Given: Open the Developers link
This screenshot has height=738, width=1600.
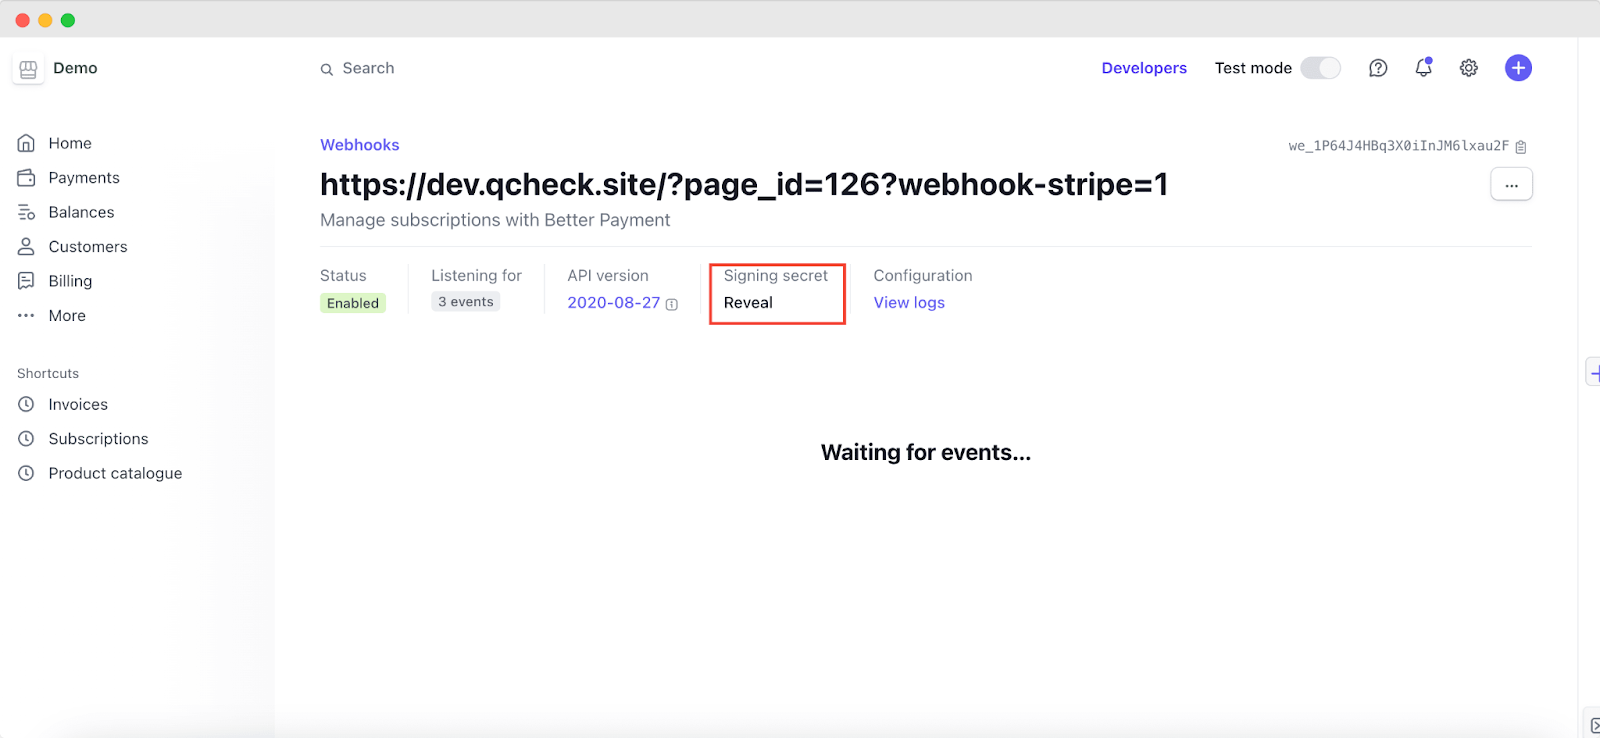Looking at the screenshot, I should coord(1144,68).
